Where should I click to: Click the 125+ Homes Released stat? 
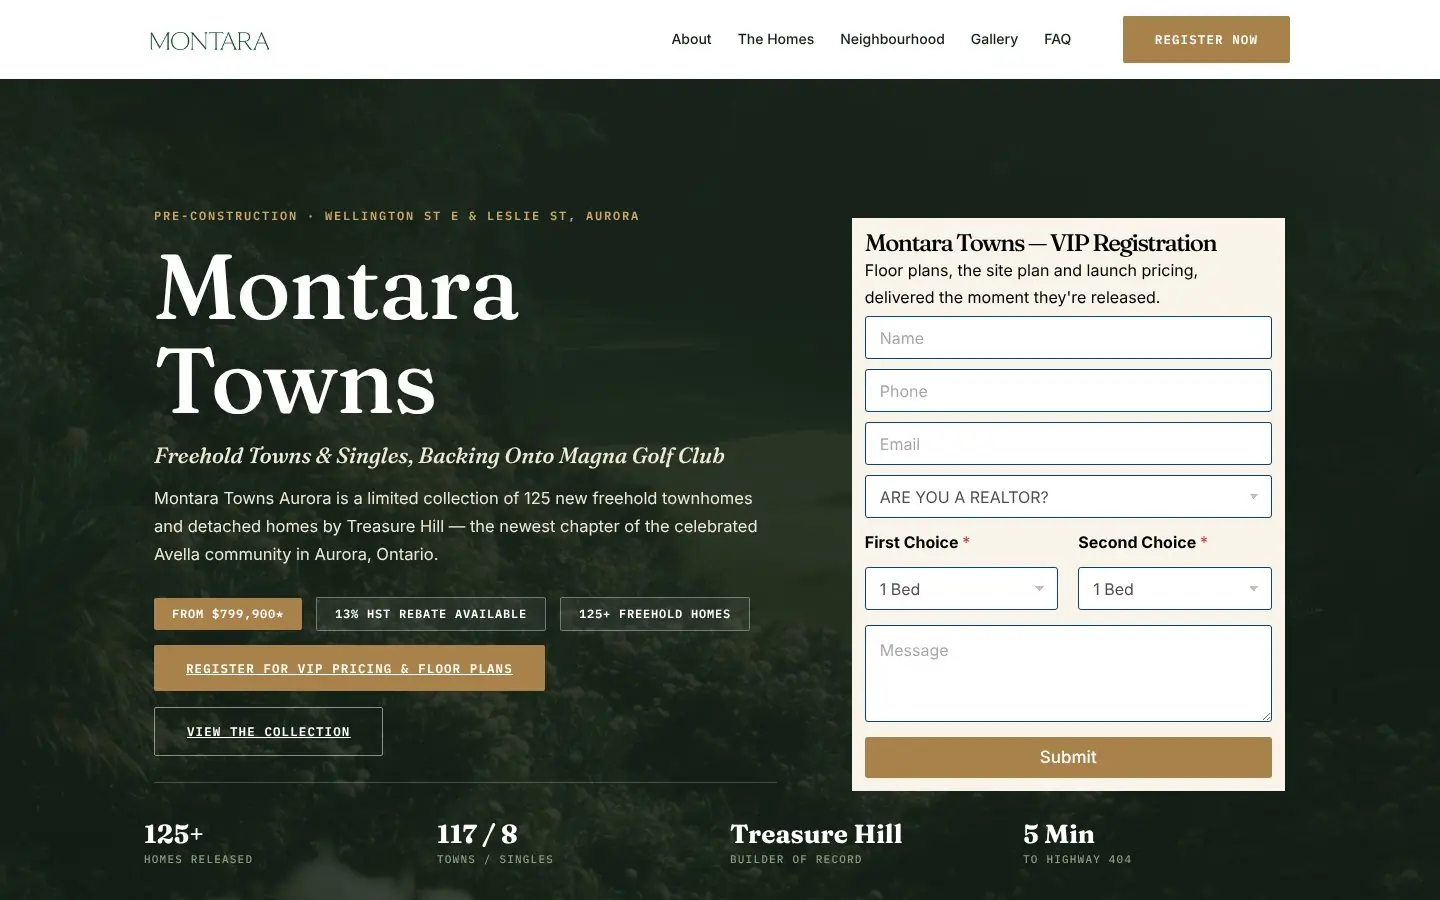[x=198, y=844]
